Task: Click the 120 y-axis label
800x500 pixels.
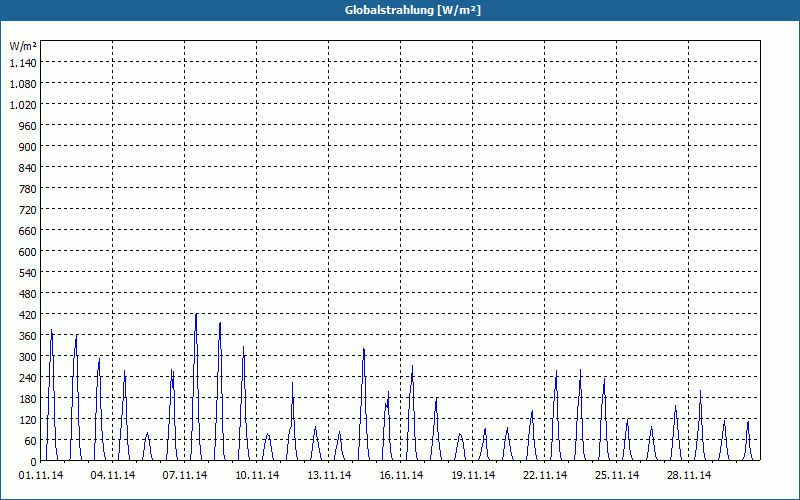Action: tap(28, 420)
